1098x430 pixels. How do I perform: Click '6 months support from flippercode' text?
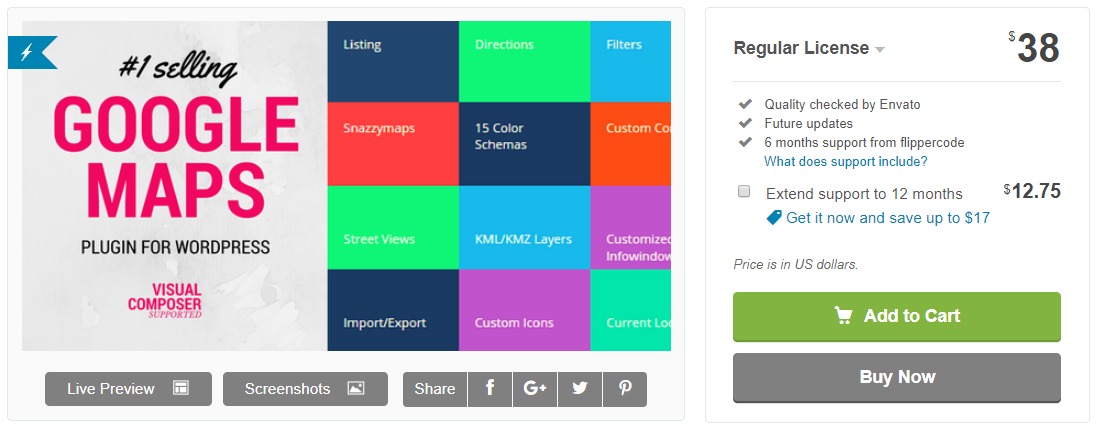coord(864,142)
